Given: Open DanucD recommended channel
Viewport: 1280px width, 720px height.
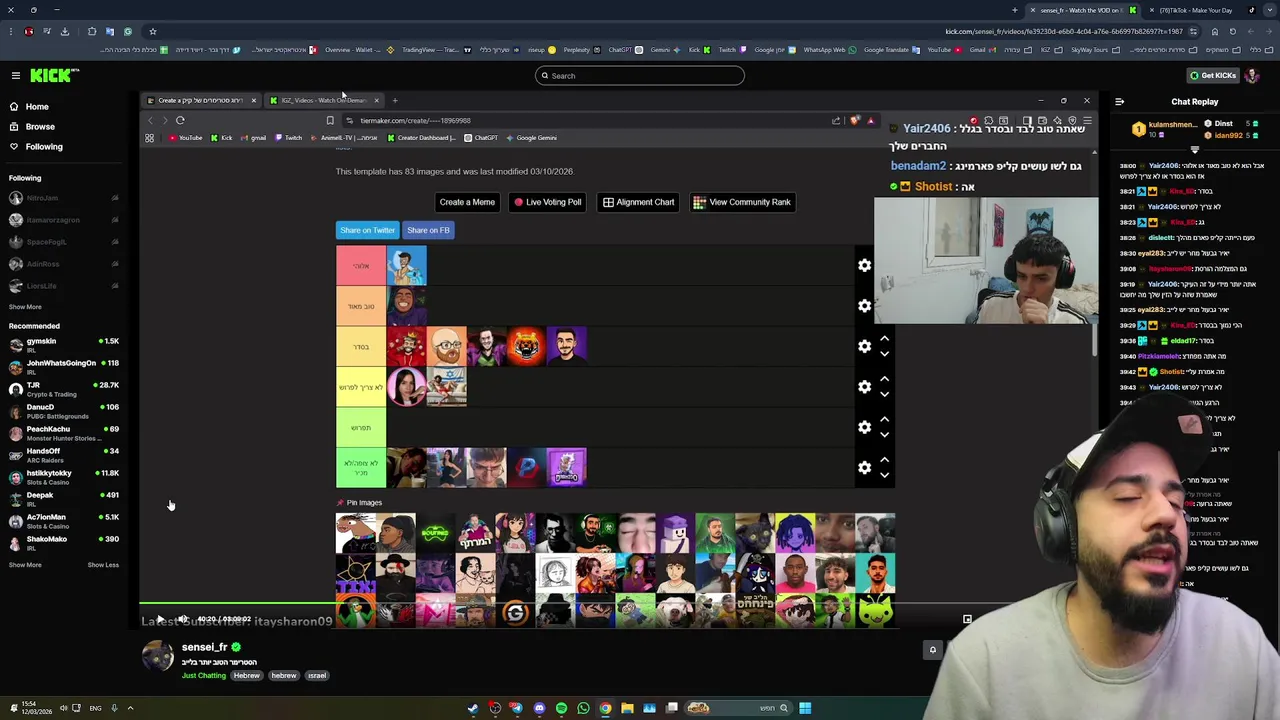Looking at the screenshot, I should tap(64, 411).
